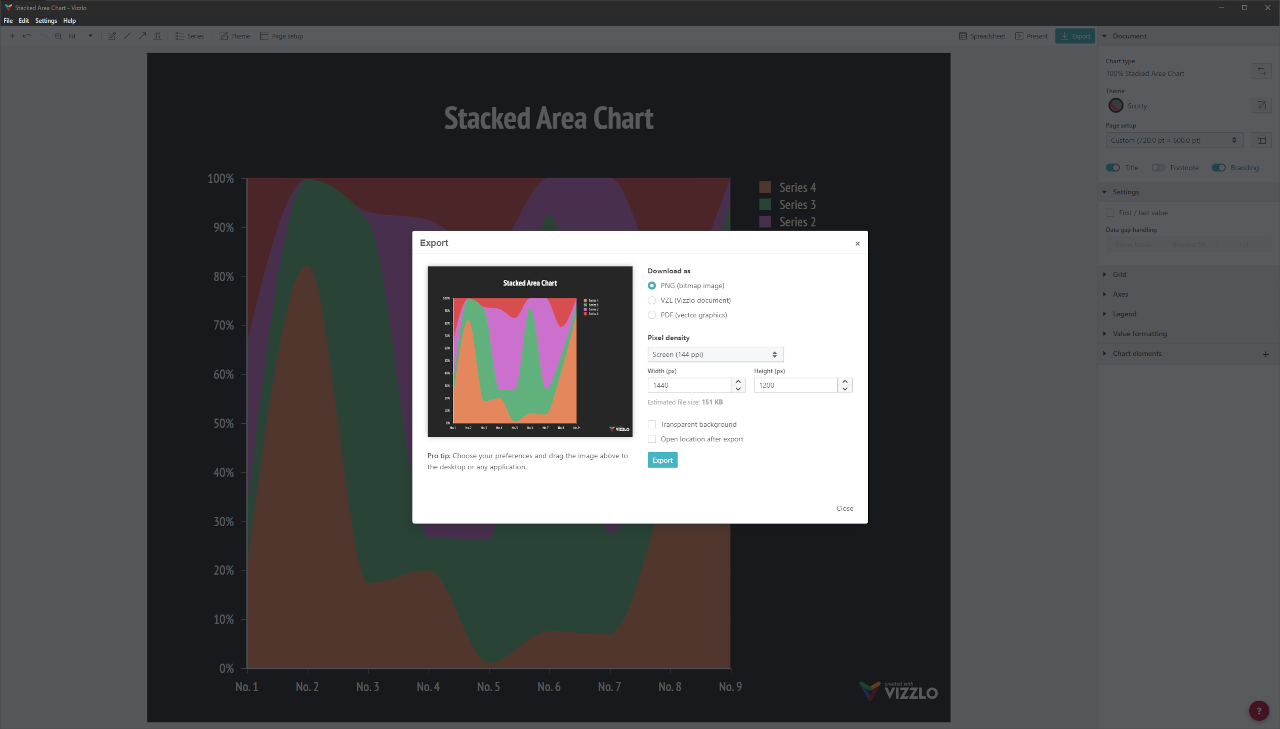Click the red help question mark icon
This screenshot has width=1280, height=729.
pos(1259,711)
